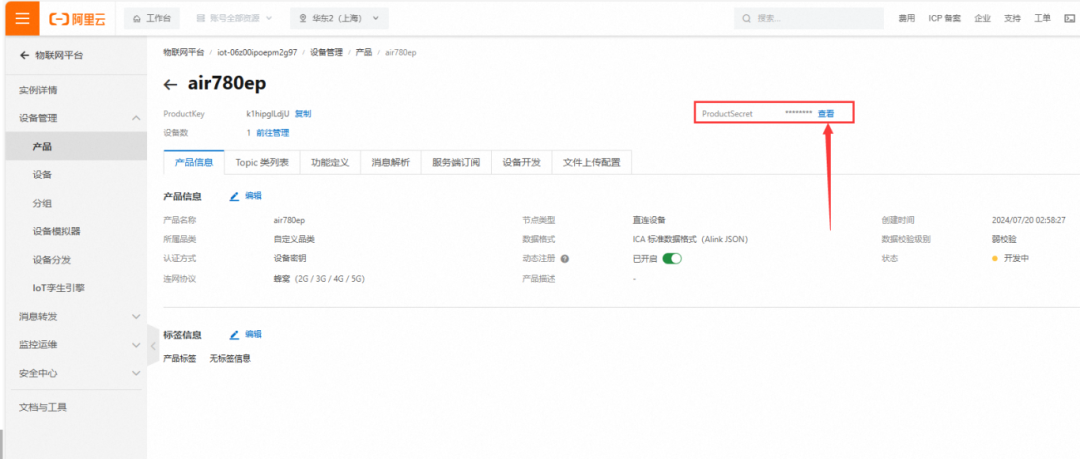Open the 费用 menu
The image size is (1080, 459).
pos(906,19)
